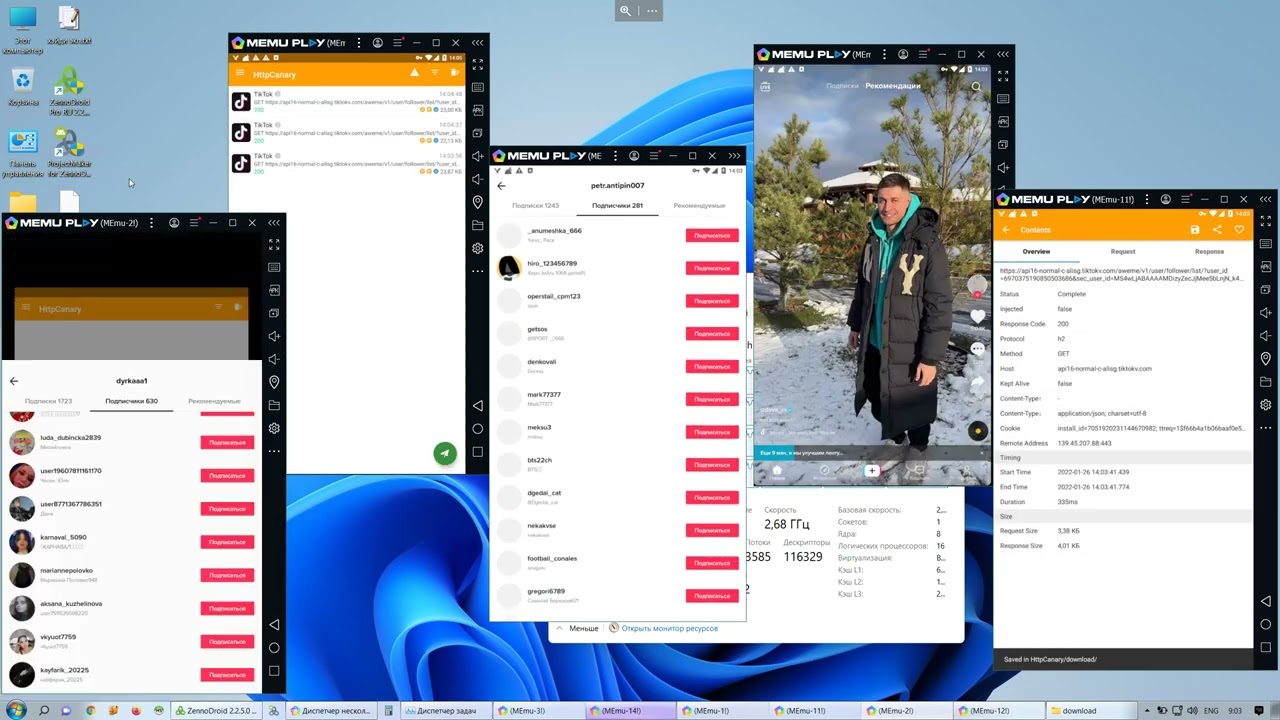Screen dimensions: 1280x720
Task: Open ZennoDroid desktop shortcut
Action: pyautogui.click(x=68, y=92)
